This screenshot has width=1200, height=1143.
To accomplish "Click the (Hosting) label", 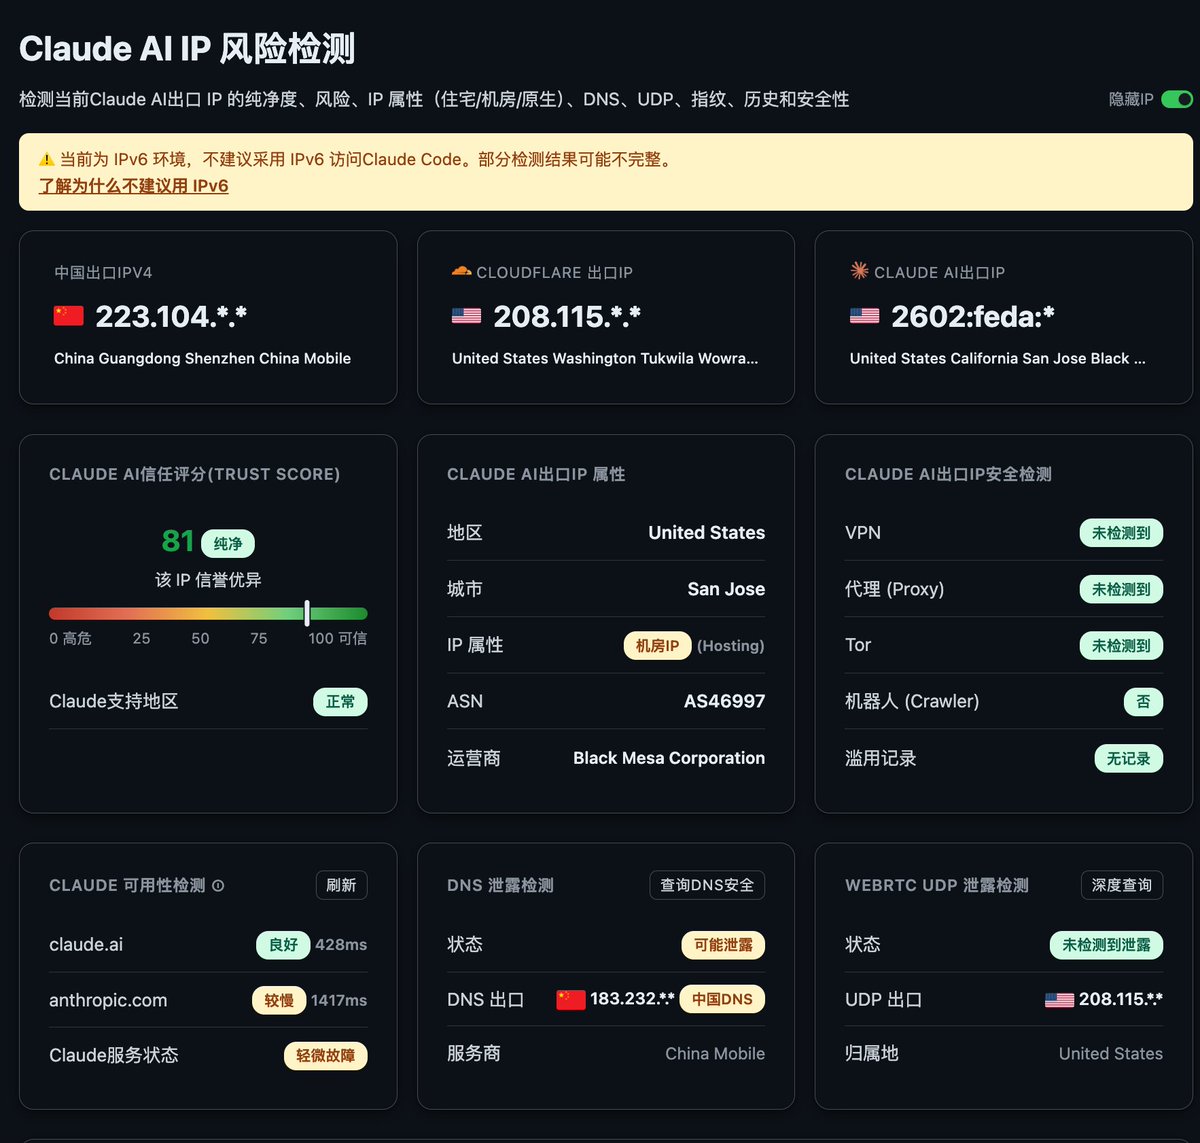I will (730, 646).
